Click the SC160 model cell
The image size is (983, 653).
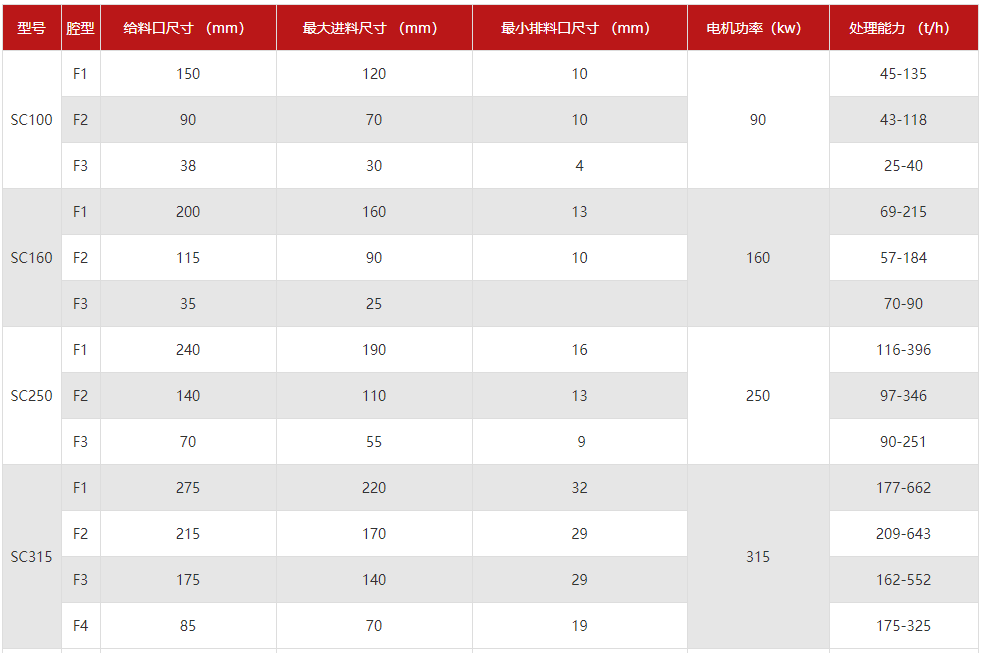tap(32, 258)
